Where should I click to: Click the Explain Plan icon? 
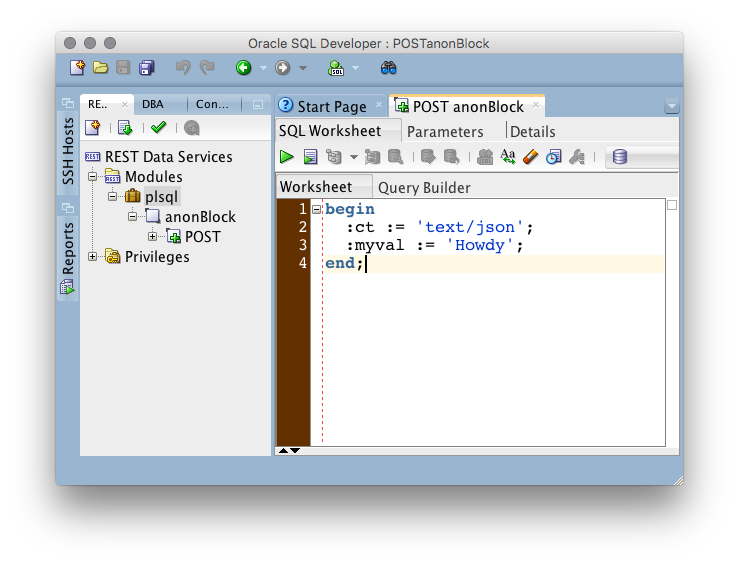click(334, 156)
